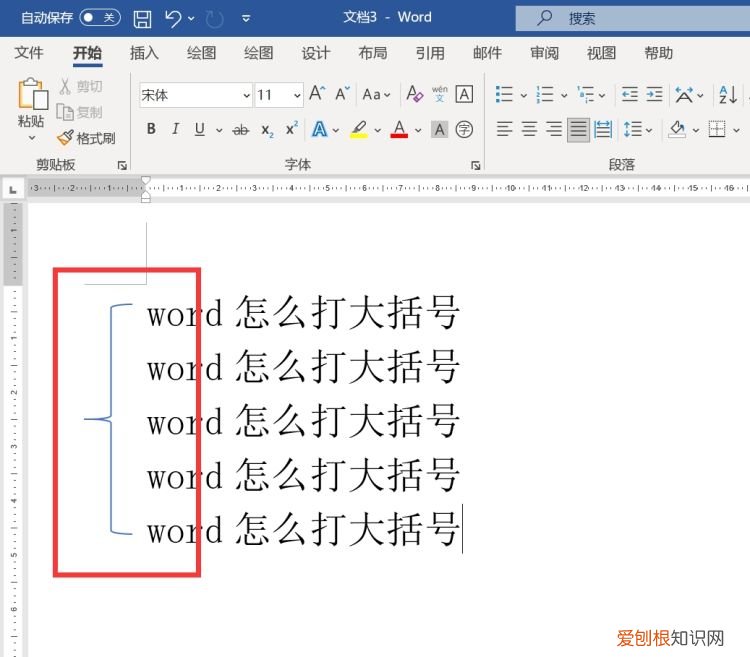Open the 邮件 (Mailings) tab
The height and width of the screenshot is (657, 750).
tap(487, 53)
